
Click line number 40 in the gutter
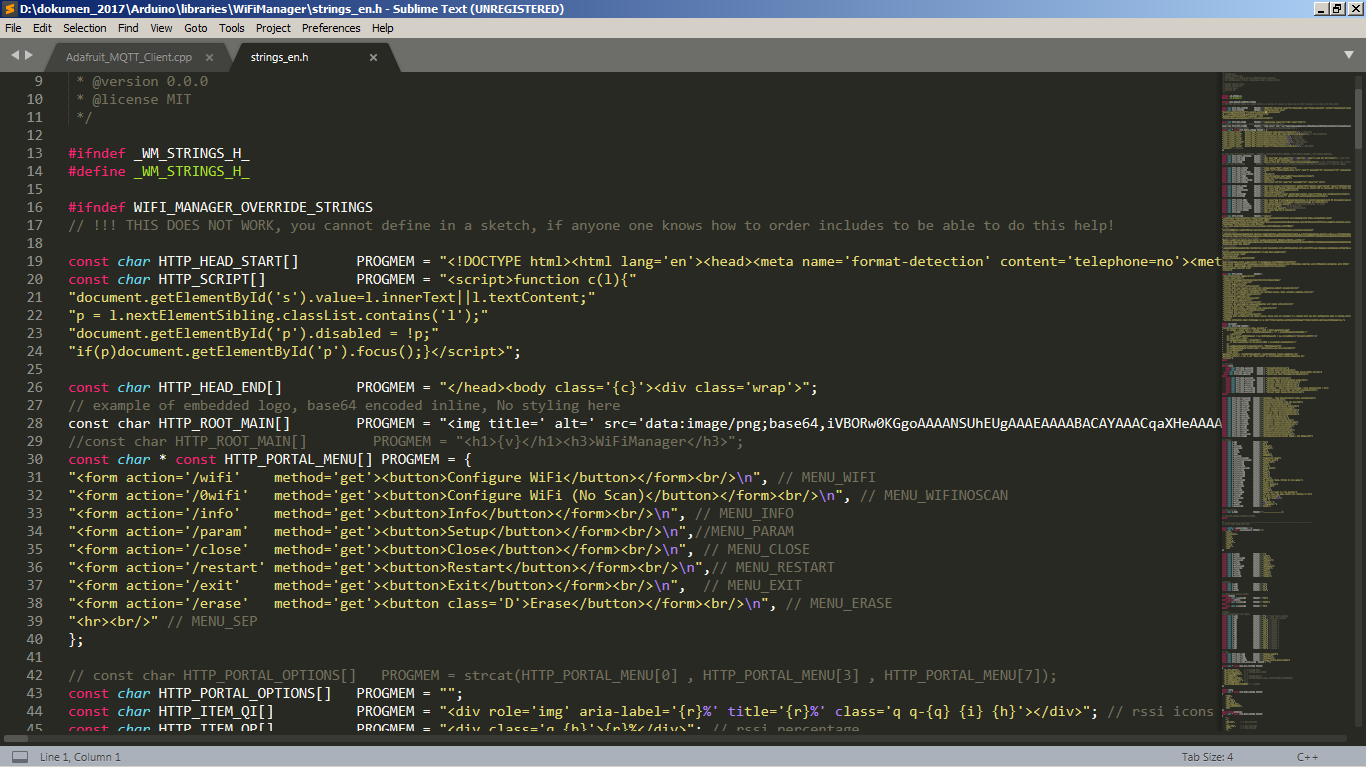[35, 639]
